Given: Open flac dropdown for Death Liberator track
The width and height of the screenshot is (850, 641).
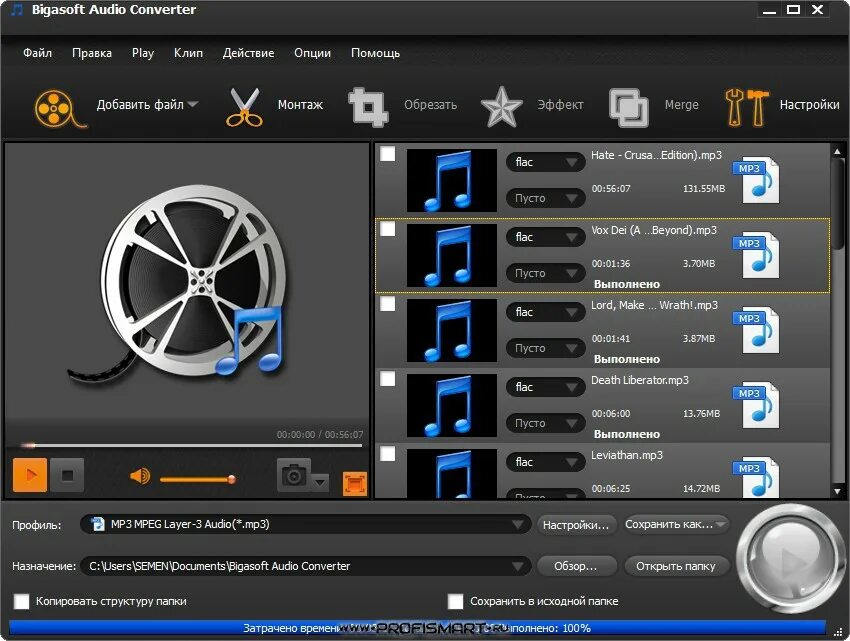Looking at the screenshot, I should [x=545, y=387].
